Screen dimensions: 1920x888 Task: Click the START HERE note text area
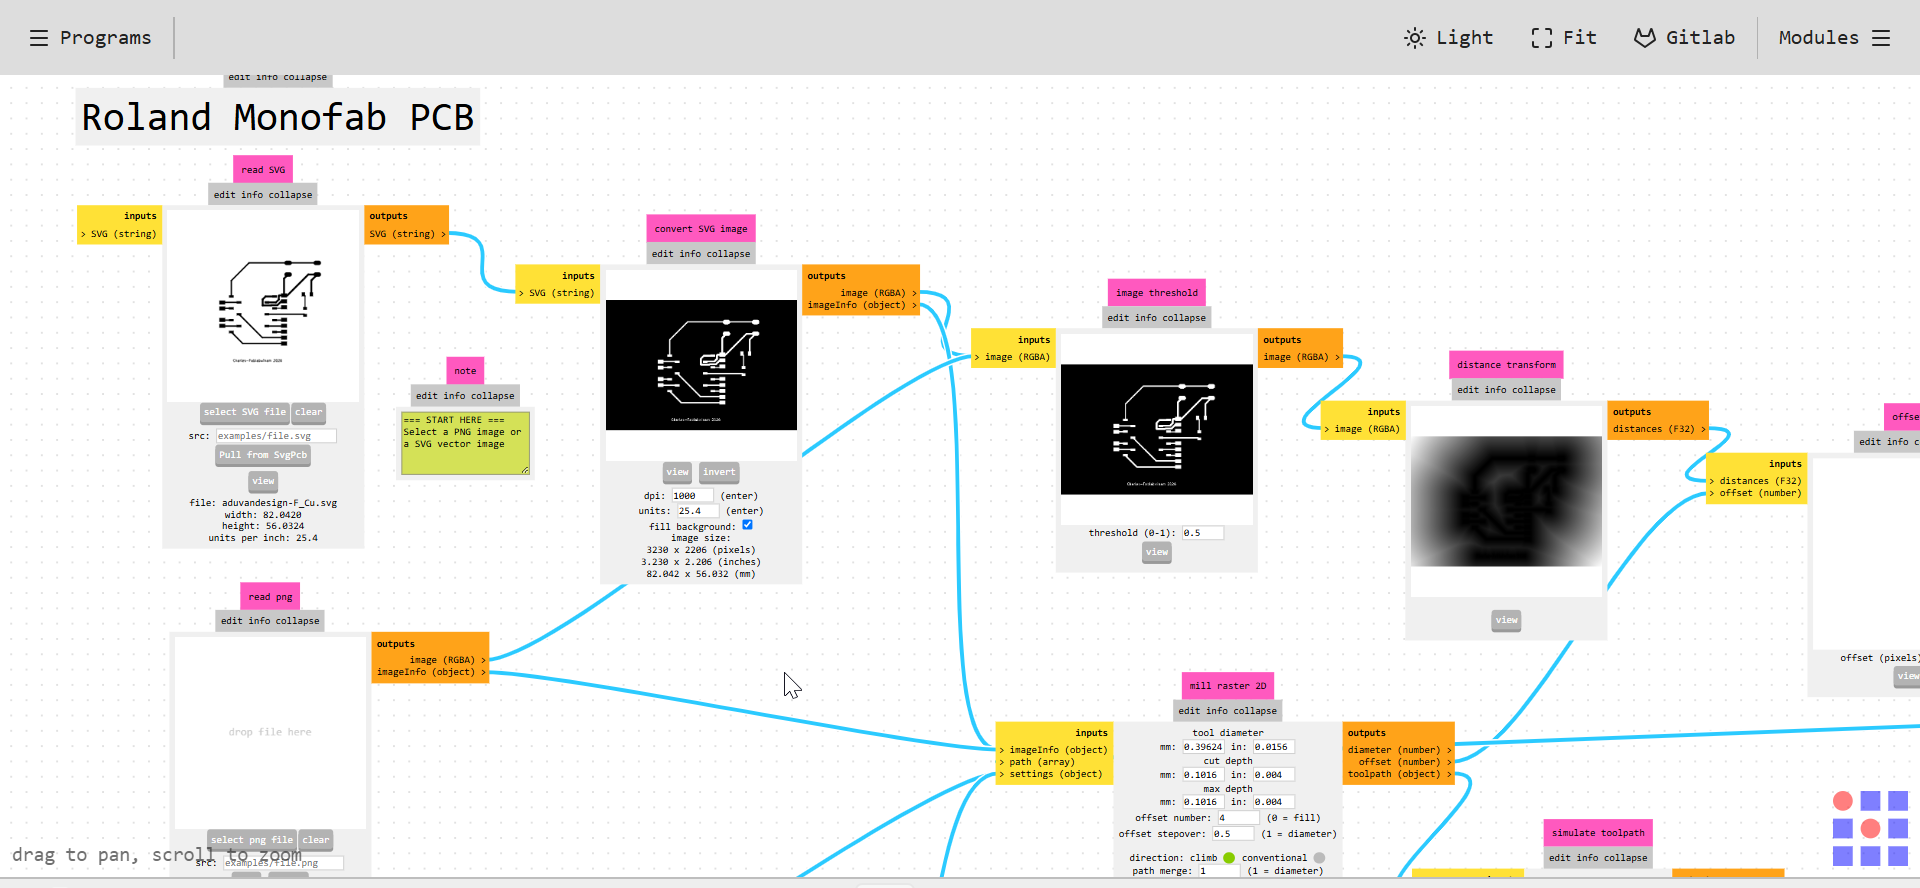pyautogui.click(x=465, y=443)
